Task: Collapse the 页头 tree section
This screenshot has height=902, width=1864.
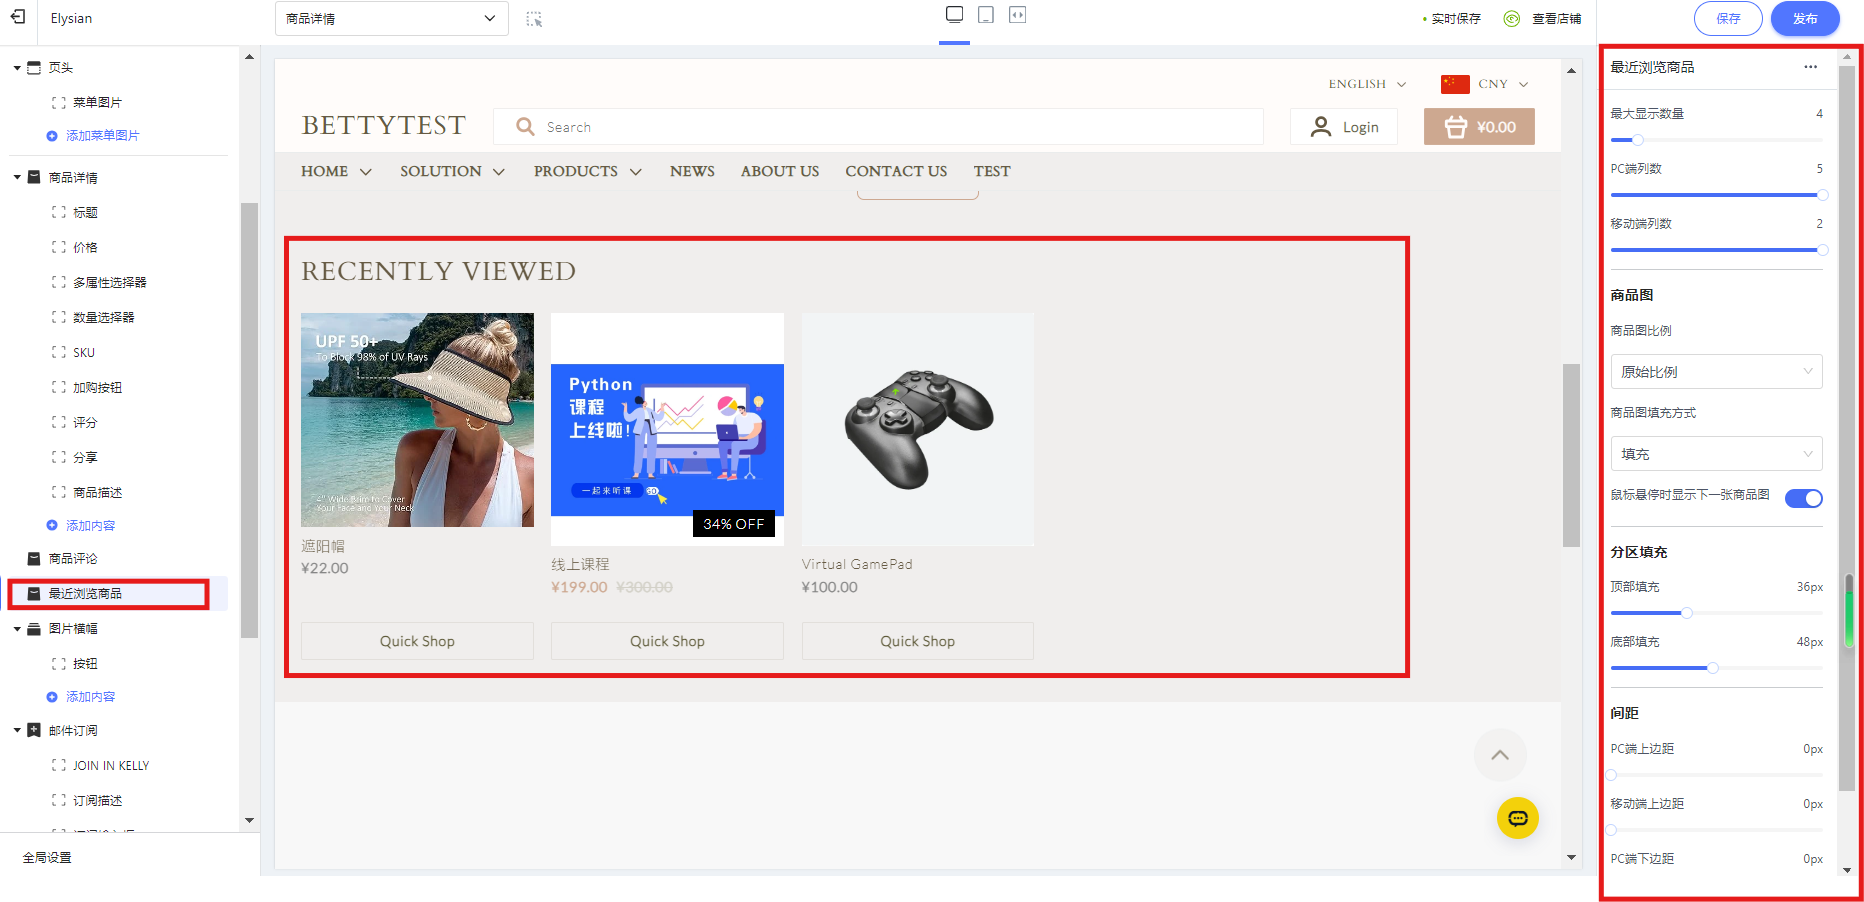Action: pos(17,68)
